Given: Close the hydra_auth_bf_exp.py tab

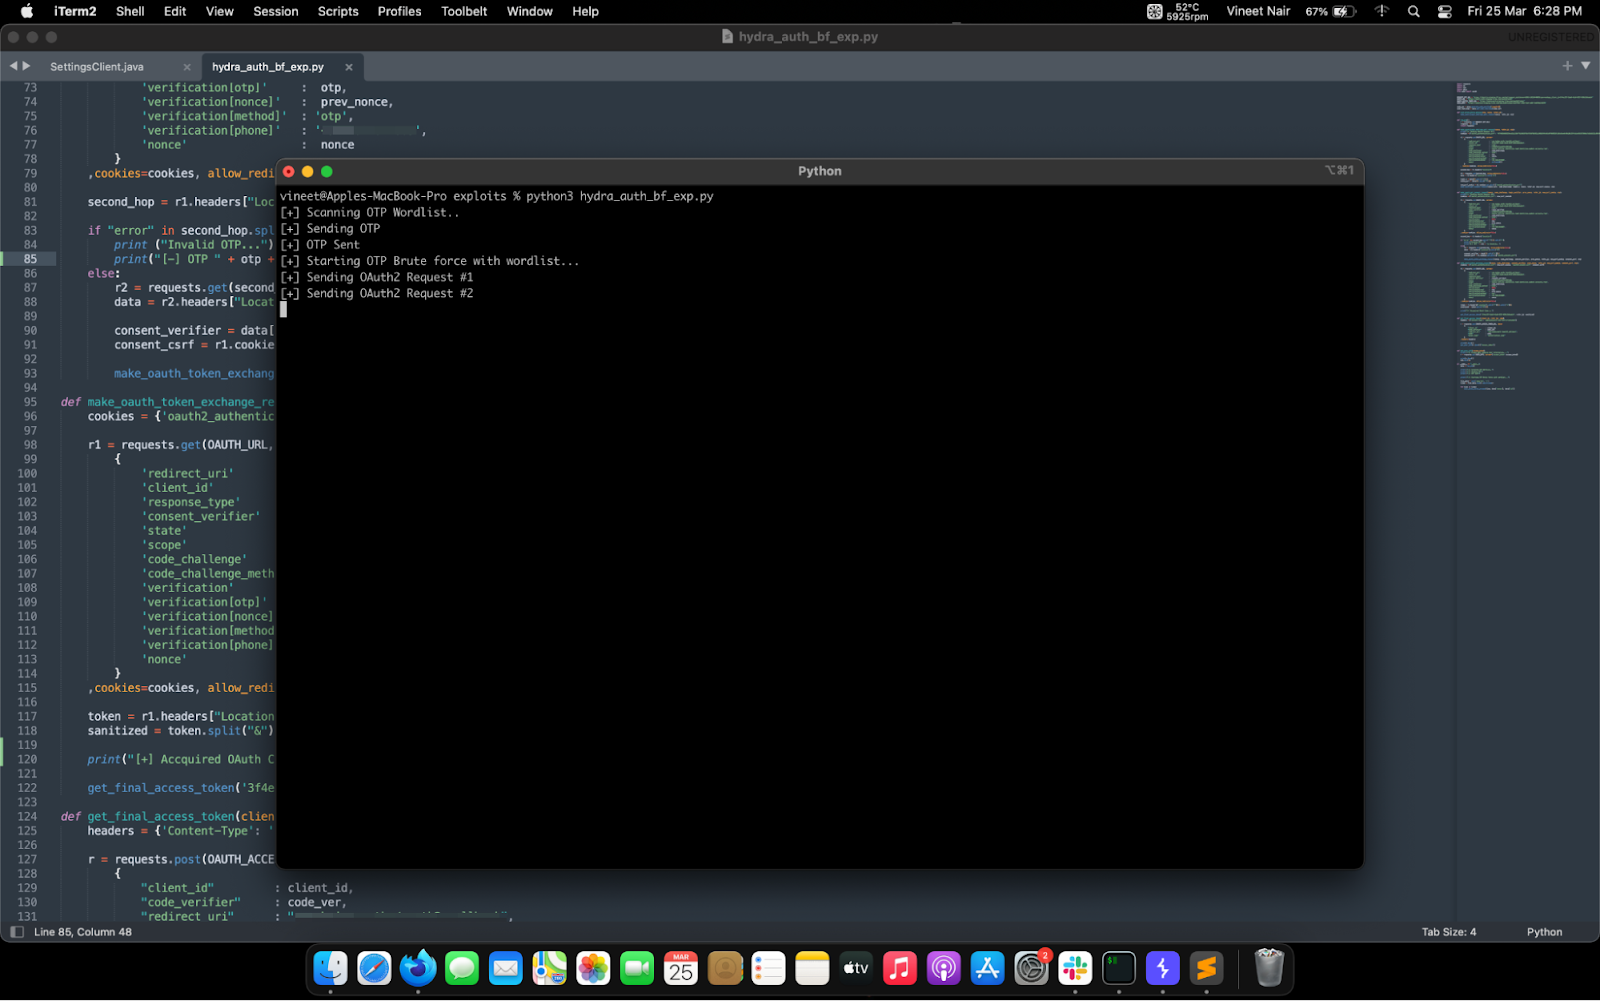Looking at the screenshot, I should pyautogui.click(x=349, y=67).
